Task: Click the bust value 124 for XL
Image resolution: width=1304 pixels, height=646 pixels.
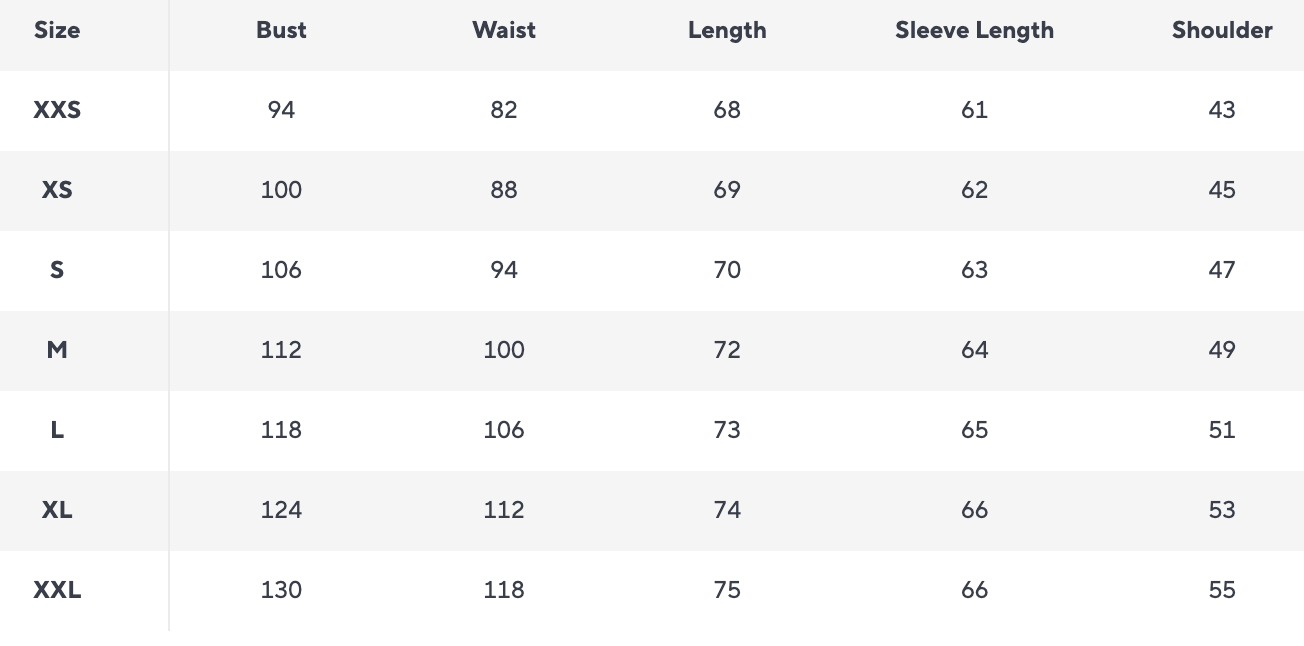Action: tap(281, 510)
